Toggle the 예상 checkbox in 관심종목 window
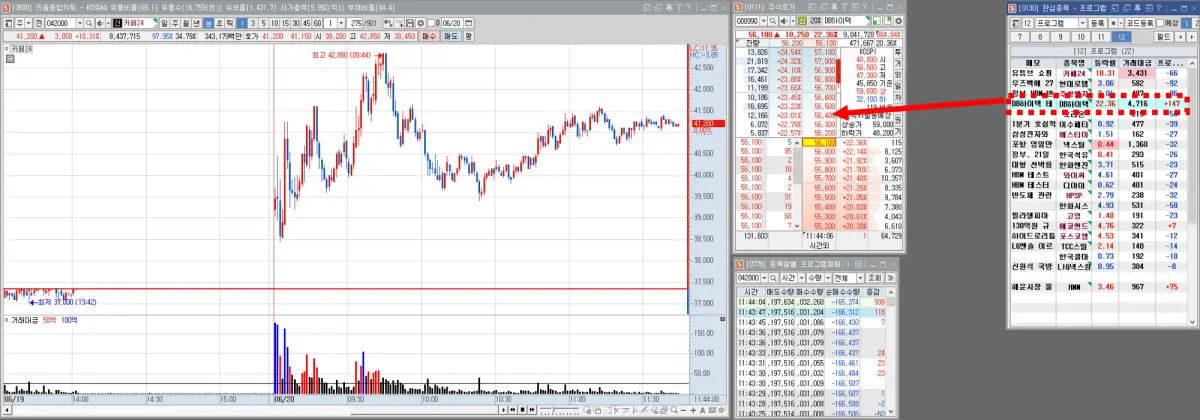 click(x=1159, y=23)
